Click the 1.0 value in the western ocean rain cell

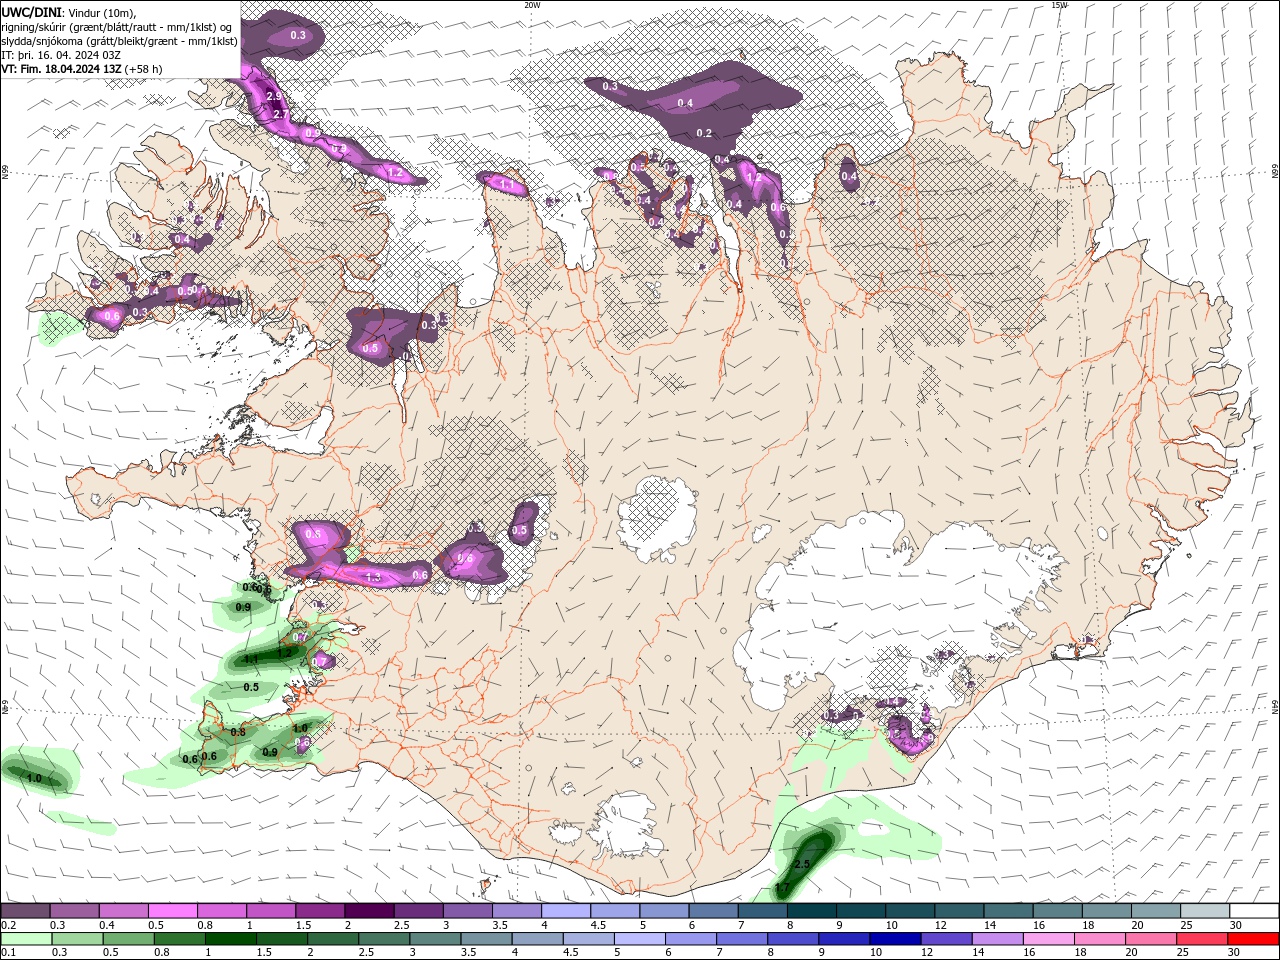coord(34,778)
